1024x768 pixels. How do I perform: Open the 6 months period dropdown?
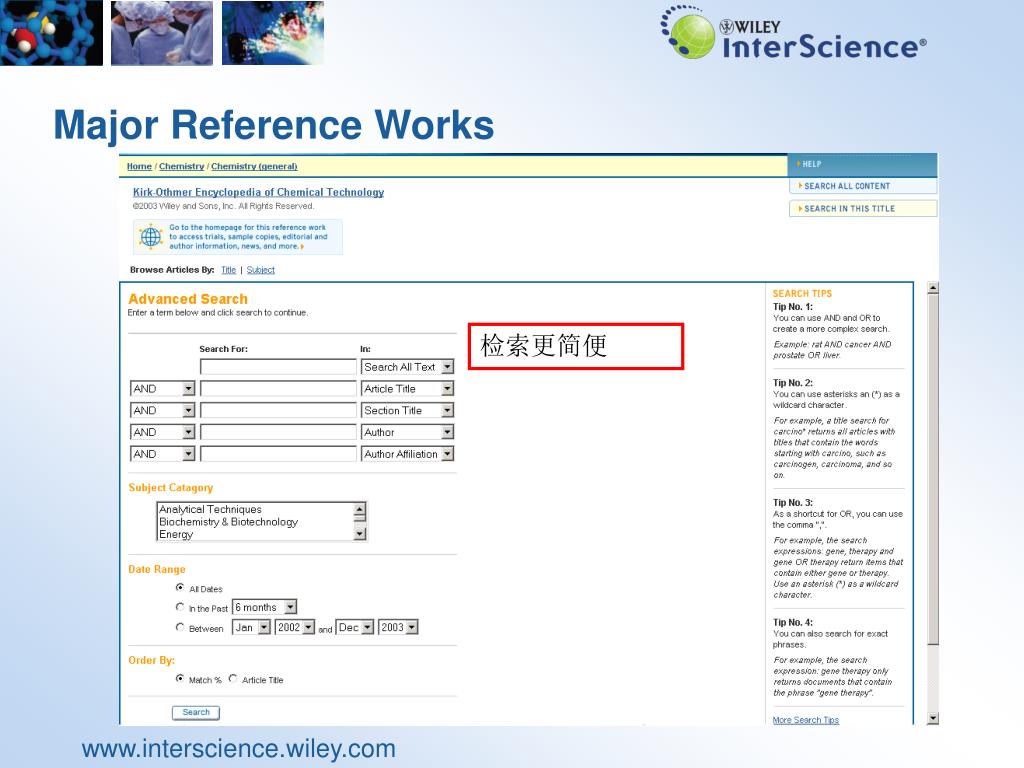265,607
